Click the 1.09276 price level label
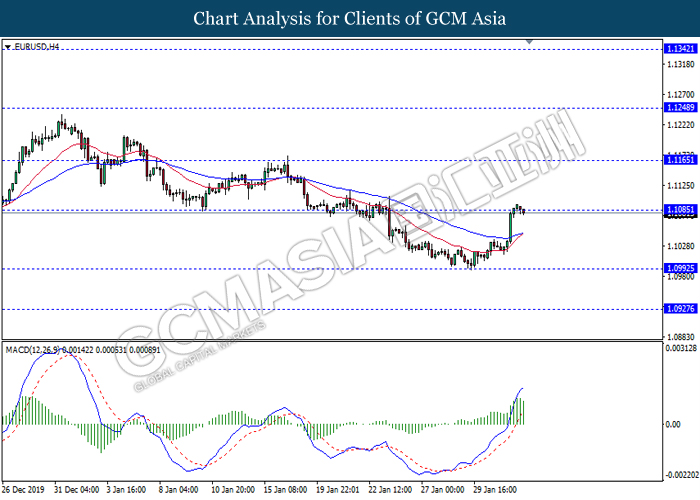Image resolution: width=700 pixels, height=500 pixels. pyautogui.click(x=680, y=309)
